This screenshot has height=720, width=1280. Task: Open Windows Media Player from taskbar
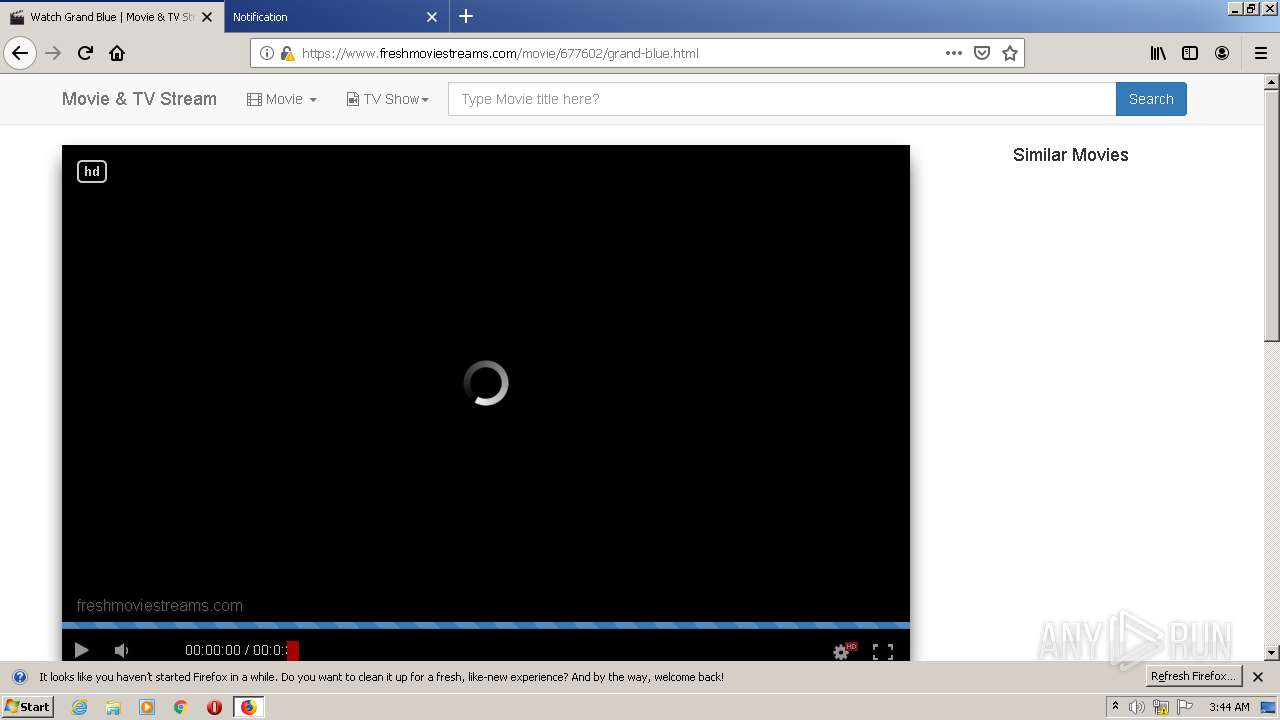pos(147,707)
